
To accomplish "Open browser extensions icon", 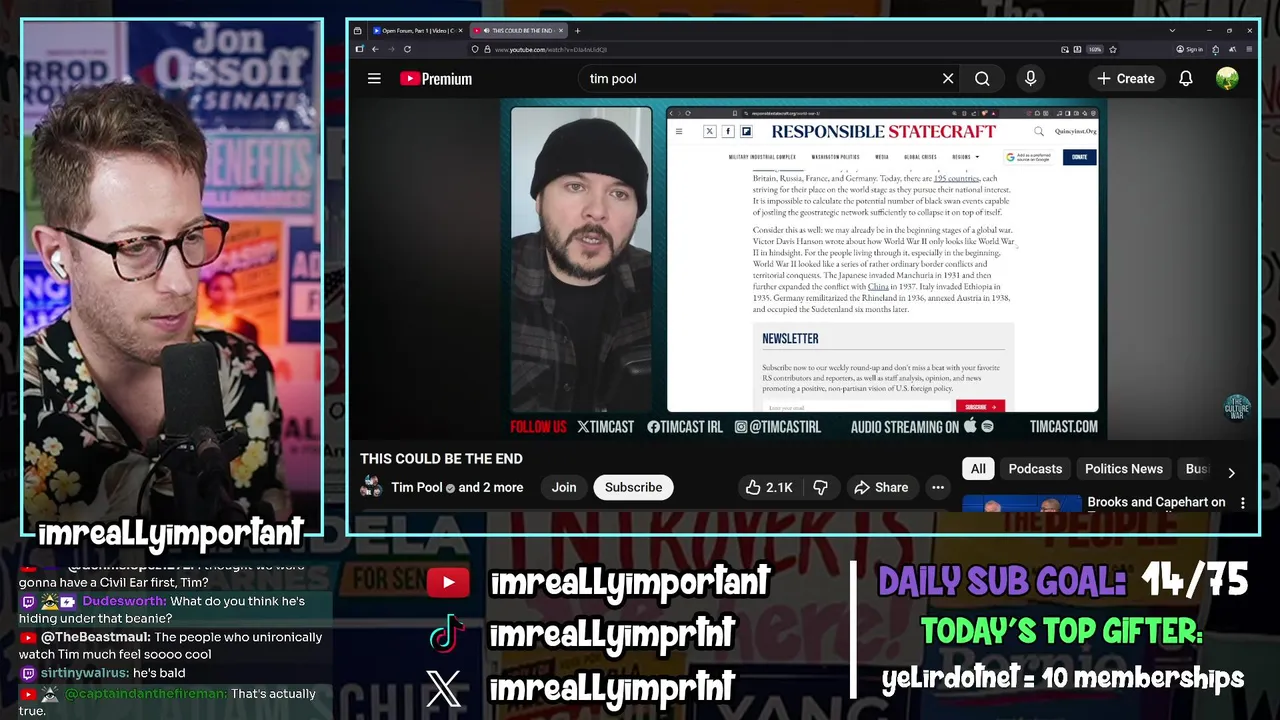I will (x=1215, y=49).
